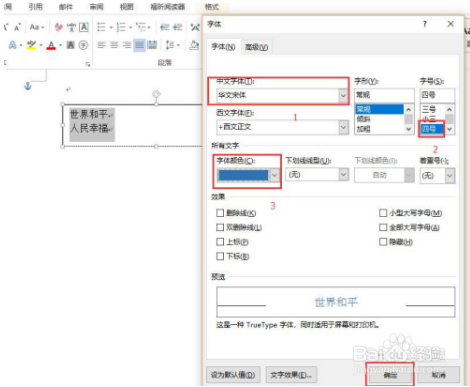Screen dimensions: 470x387
Task: Click the yellow text highlight icon
Action: [31, 45]
